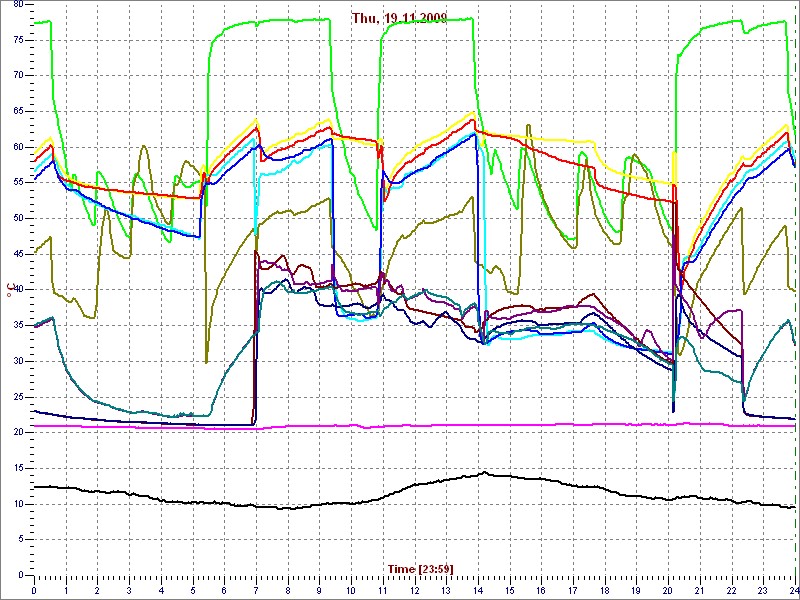Click the 35 mark on the temperature axis
The width and height of the screenshot is (800, 600).
point(17,325)
